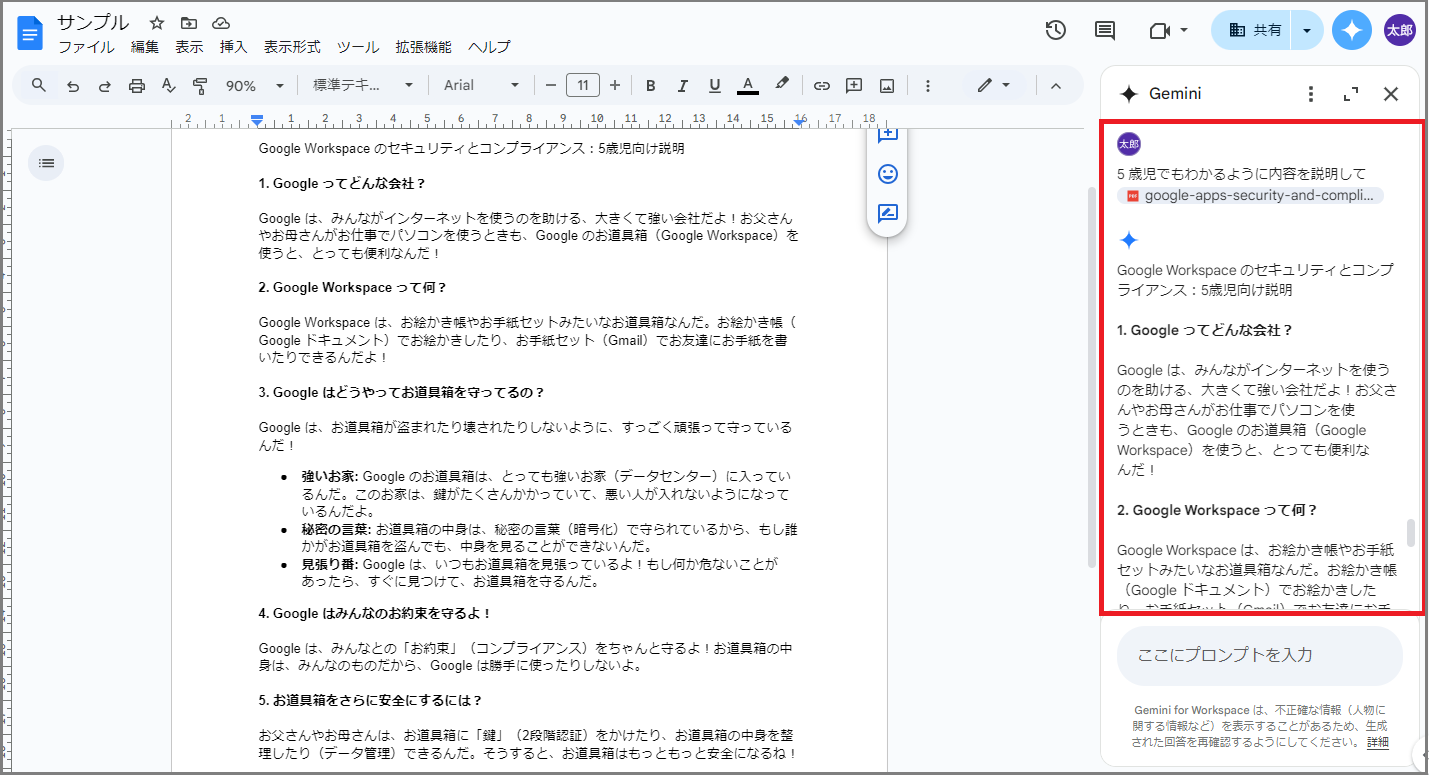Start a Meet call with camera icon
Screen dimensions: 1429x775
pyautogui.click(x=1159, y=30)
